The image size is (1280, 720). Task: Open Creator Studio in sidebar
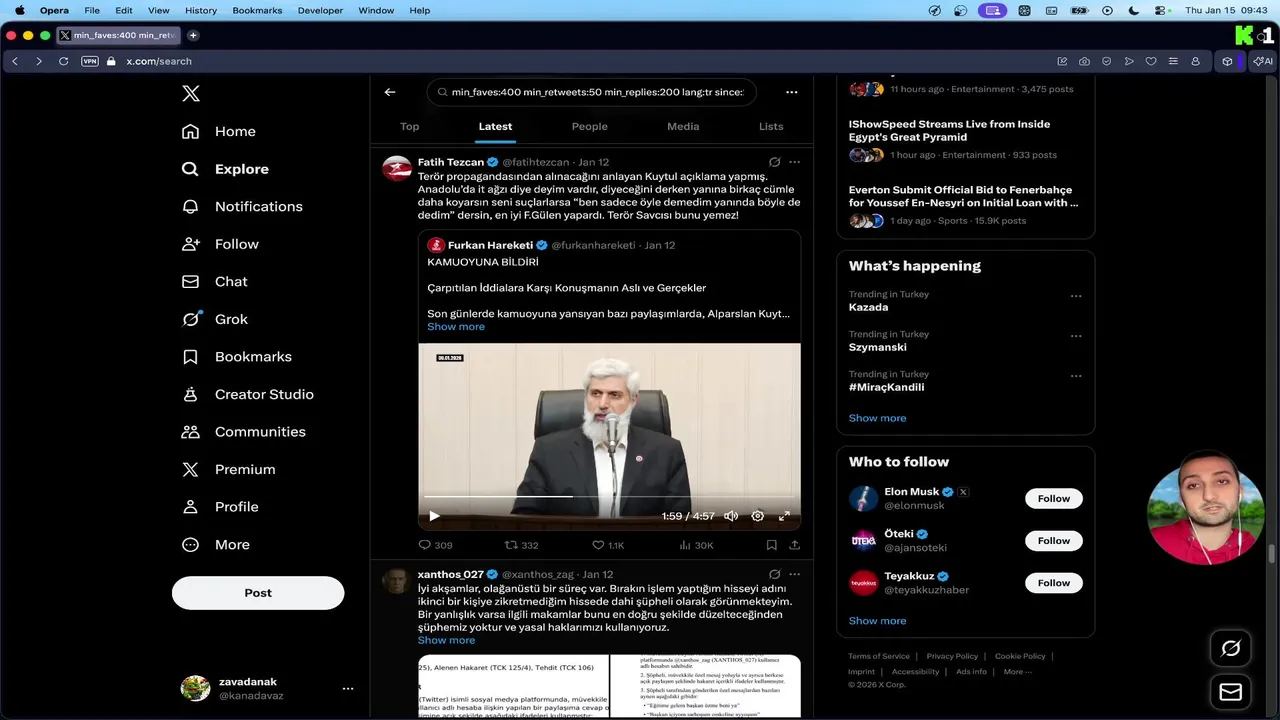click(248, 394)
